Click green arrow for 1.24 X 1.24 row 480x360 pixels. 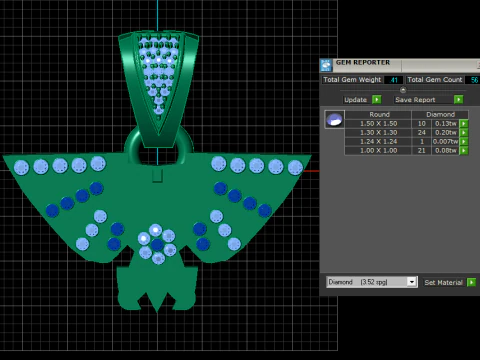coord(464,142)
